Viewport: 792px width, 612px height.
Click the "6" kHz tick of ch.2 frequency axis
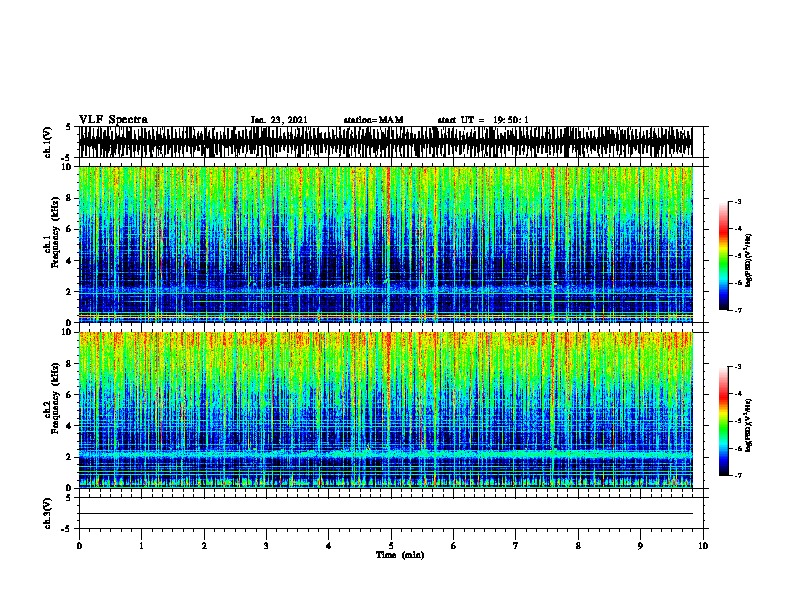point(69,395)
